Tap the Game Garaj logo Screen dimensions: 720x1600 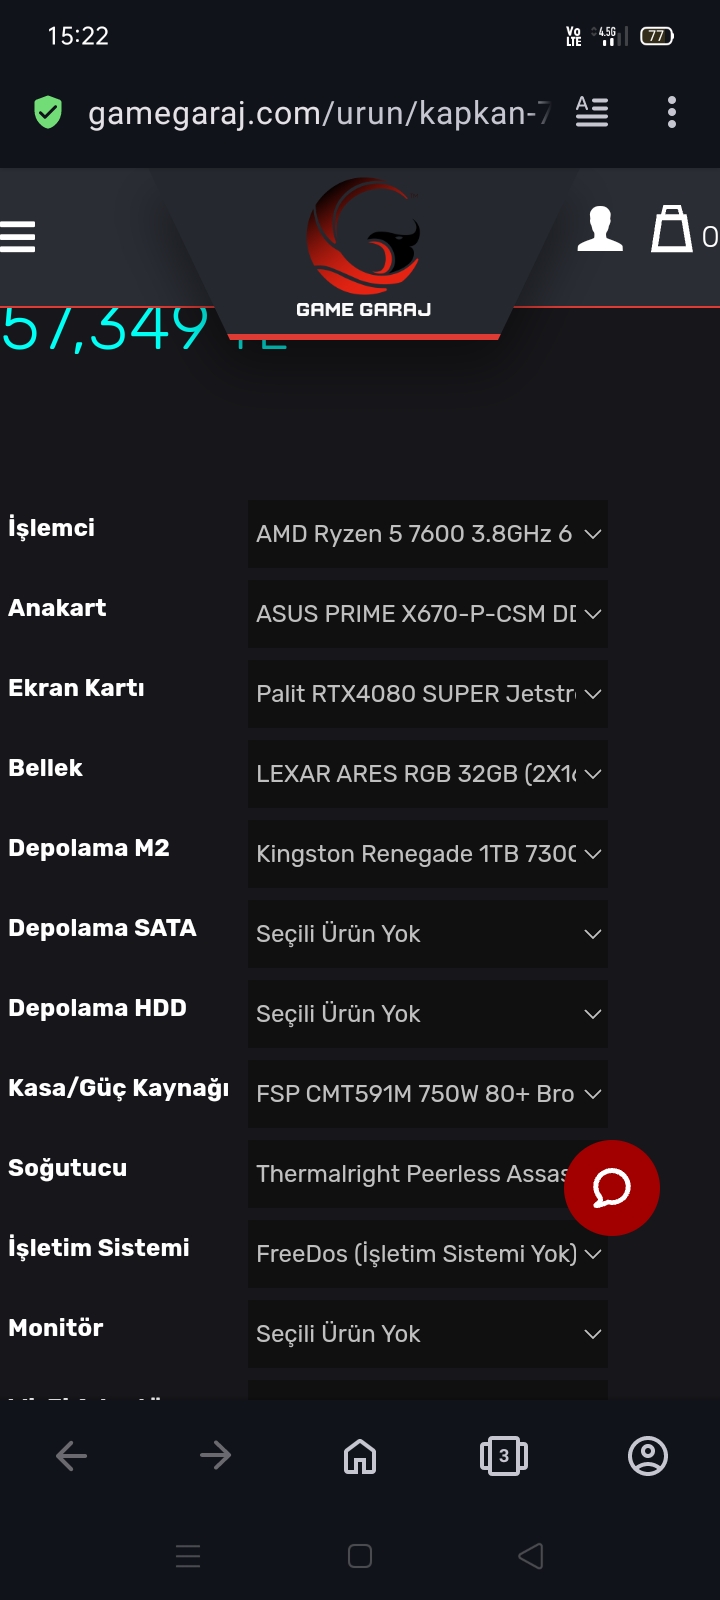pyautogui.click(x=363, y=249)
